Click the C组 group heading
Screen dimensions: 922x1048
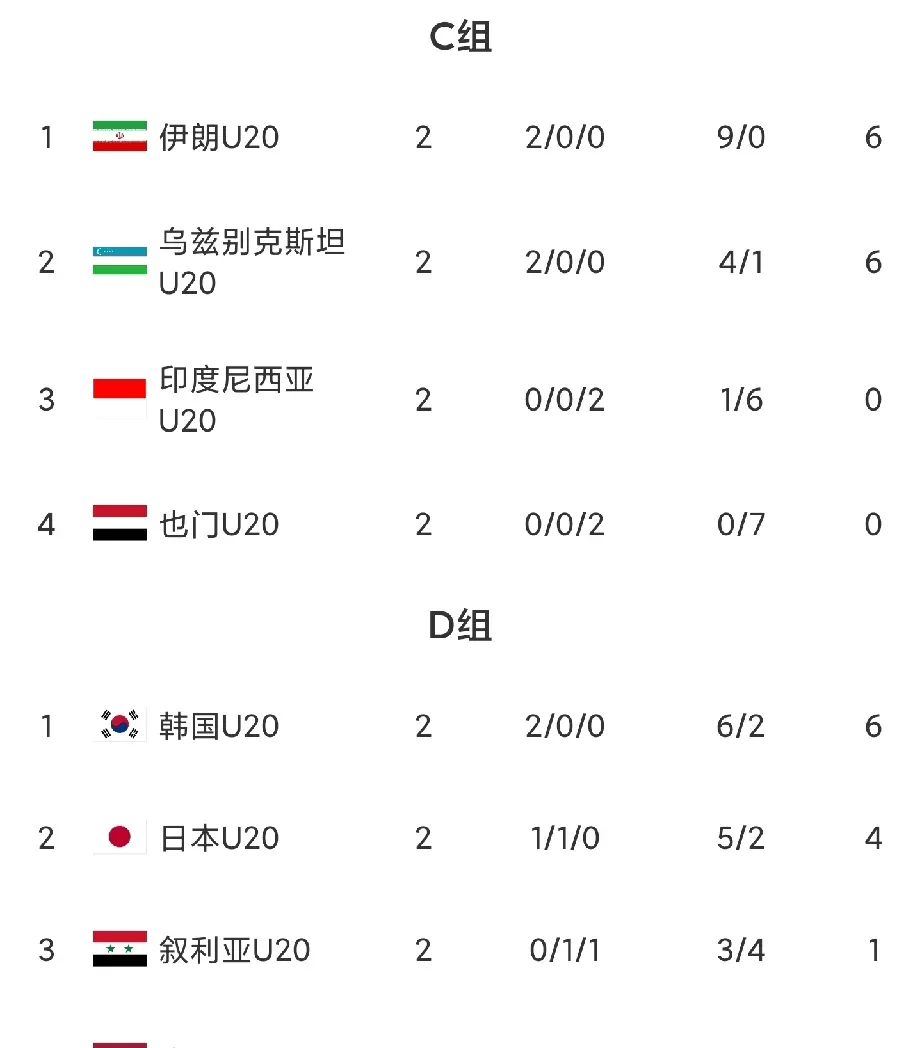click(x=461, y=37)
